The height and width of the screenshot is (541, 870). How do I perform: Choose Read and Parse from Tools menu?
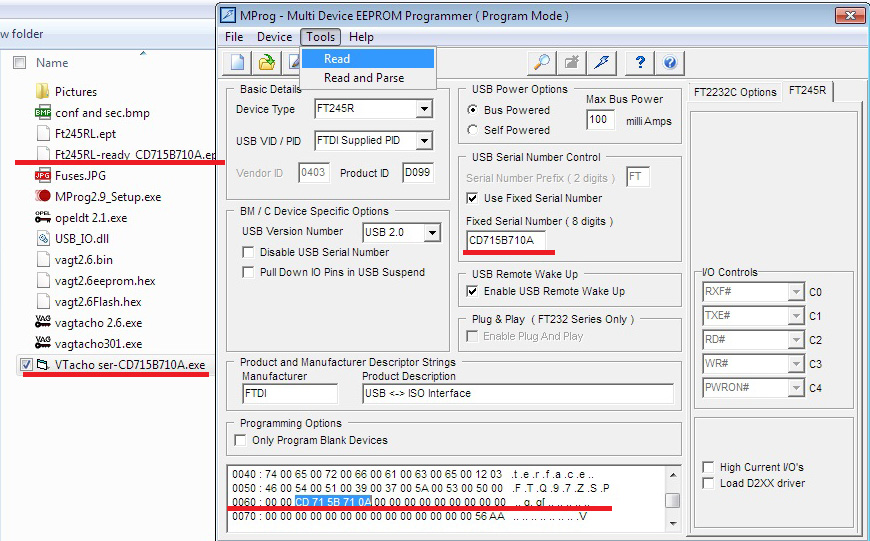point(364,78)
